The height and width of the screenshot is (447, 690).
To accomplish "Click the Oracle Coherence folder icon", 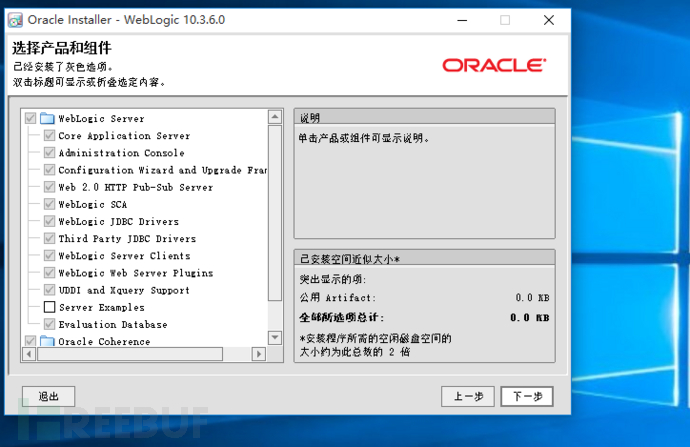I will pyautogui.click(x=47, y=341).
